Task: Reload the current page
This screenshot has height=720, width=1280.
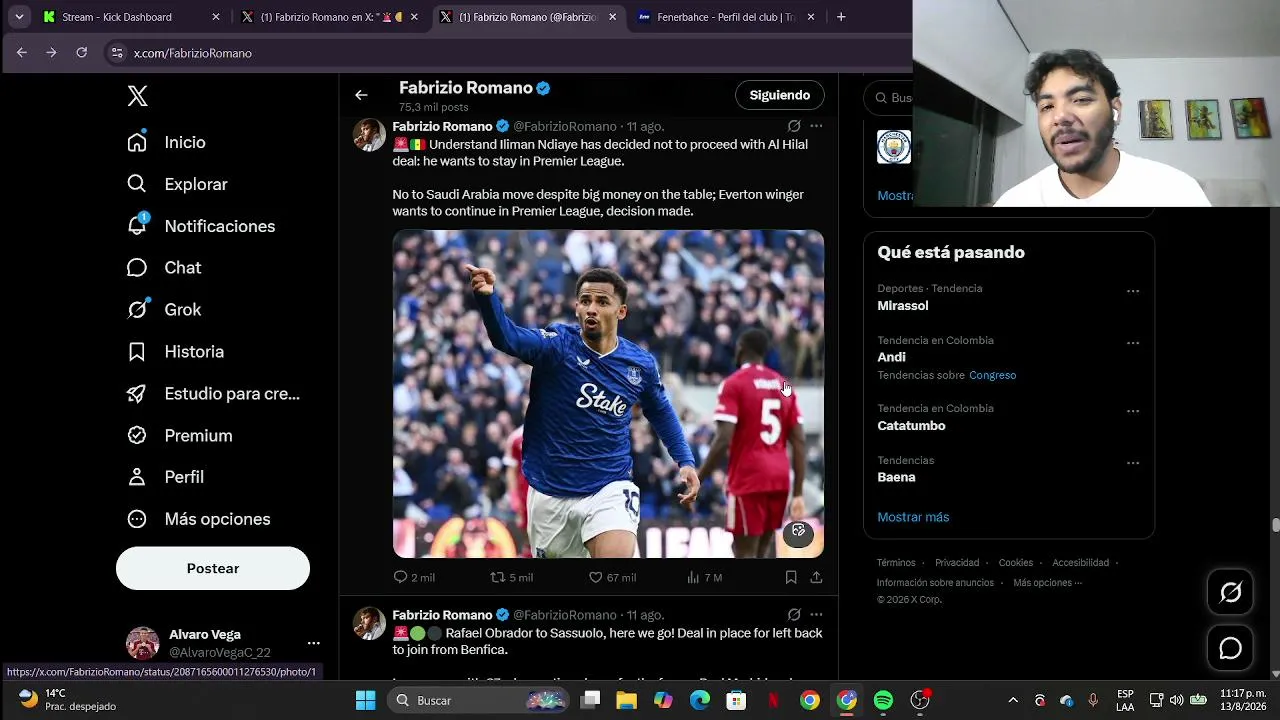Action: coord(82,53)
